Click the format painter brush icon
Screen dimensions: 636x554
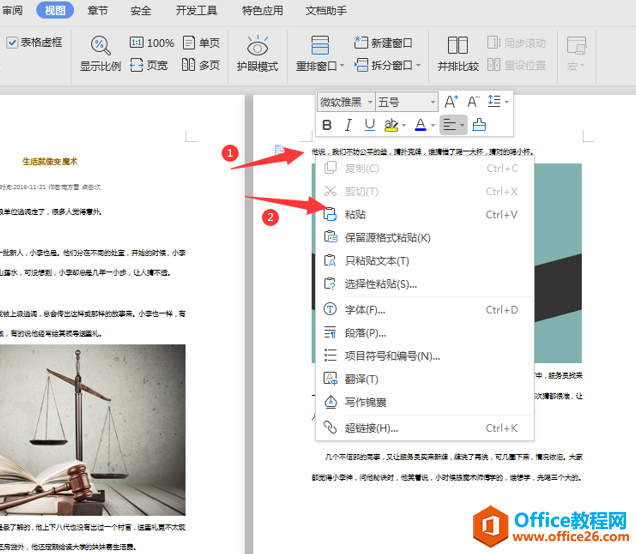(479, 125)
